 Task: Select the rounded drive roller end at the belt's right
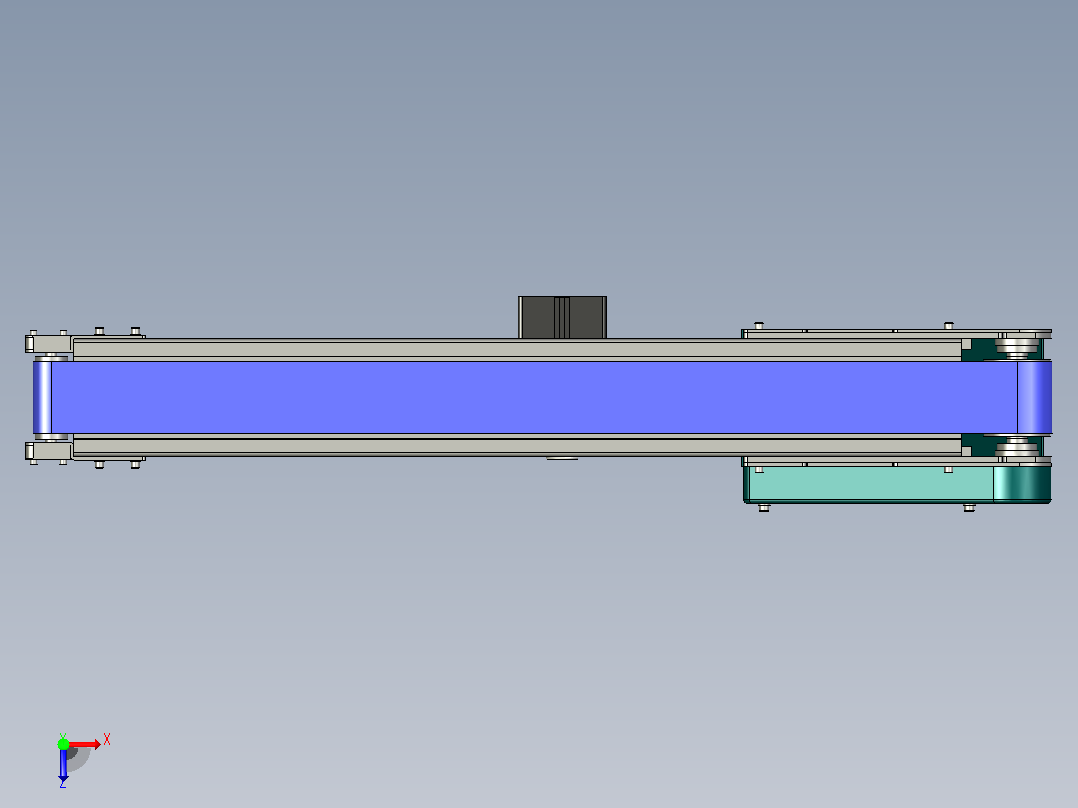pyautogui.click(x=1035, y=397)
